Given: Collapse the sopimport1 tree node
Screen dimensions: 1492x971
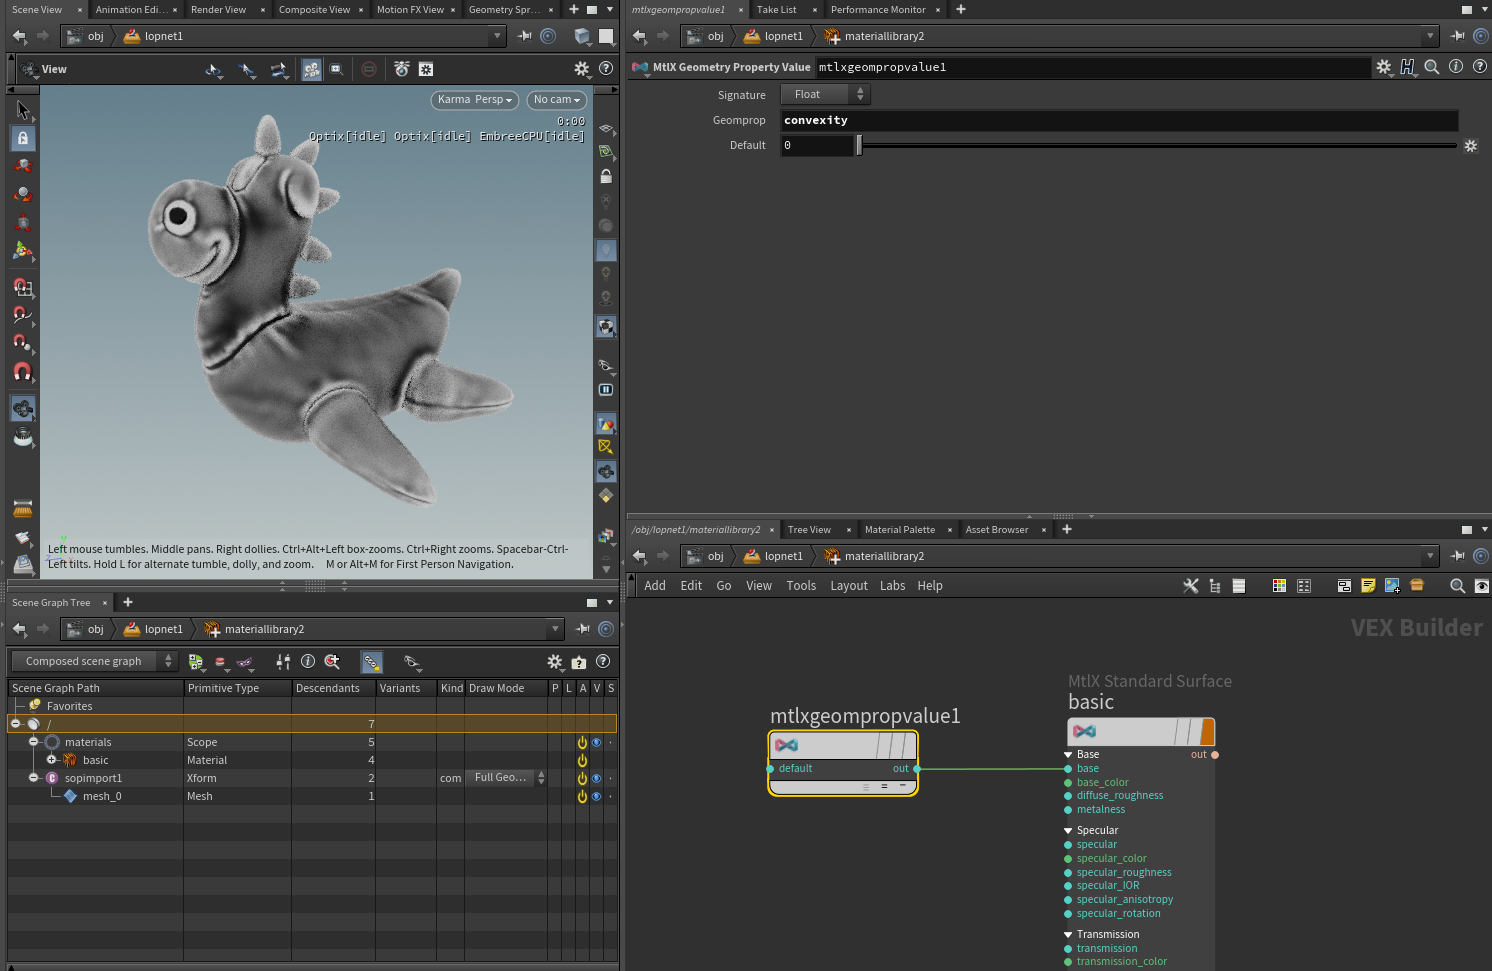Looking at the screenshot, I should coord(33,778).
